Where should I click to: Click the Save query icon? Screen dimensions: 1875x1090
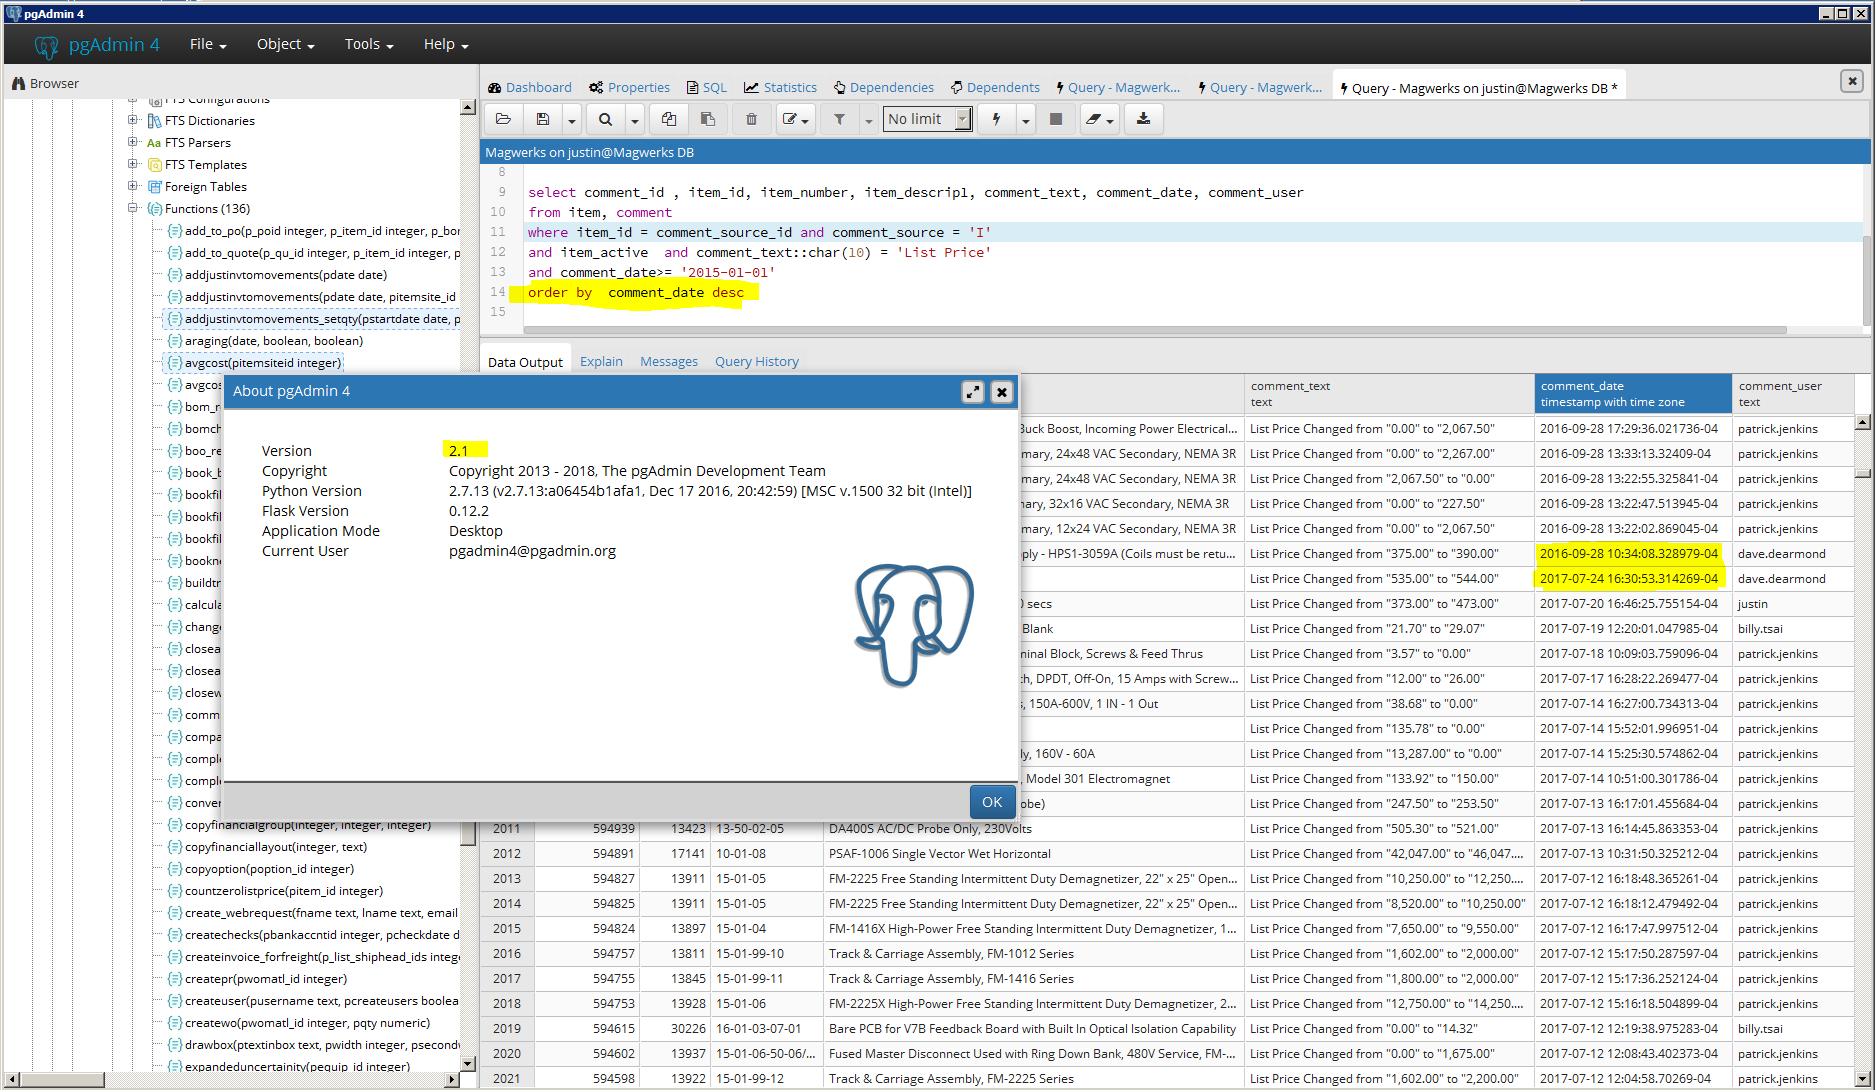point(542,119)
